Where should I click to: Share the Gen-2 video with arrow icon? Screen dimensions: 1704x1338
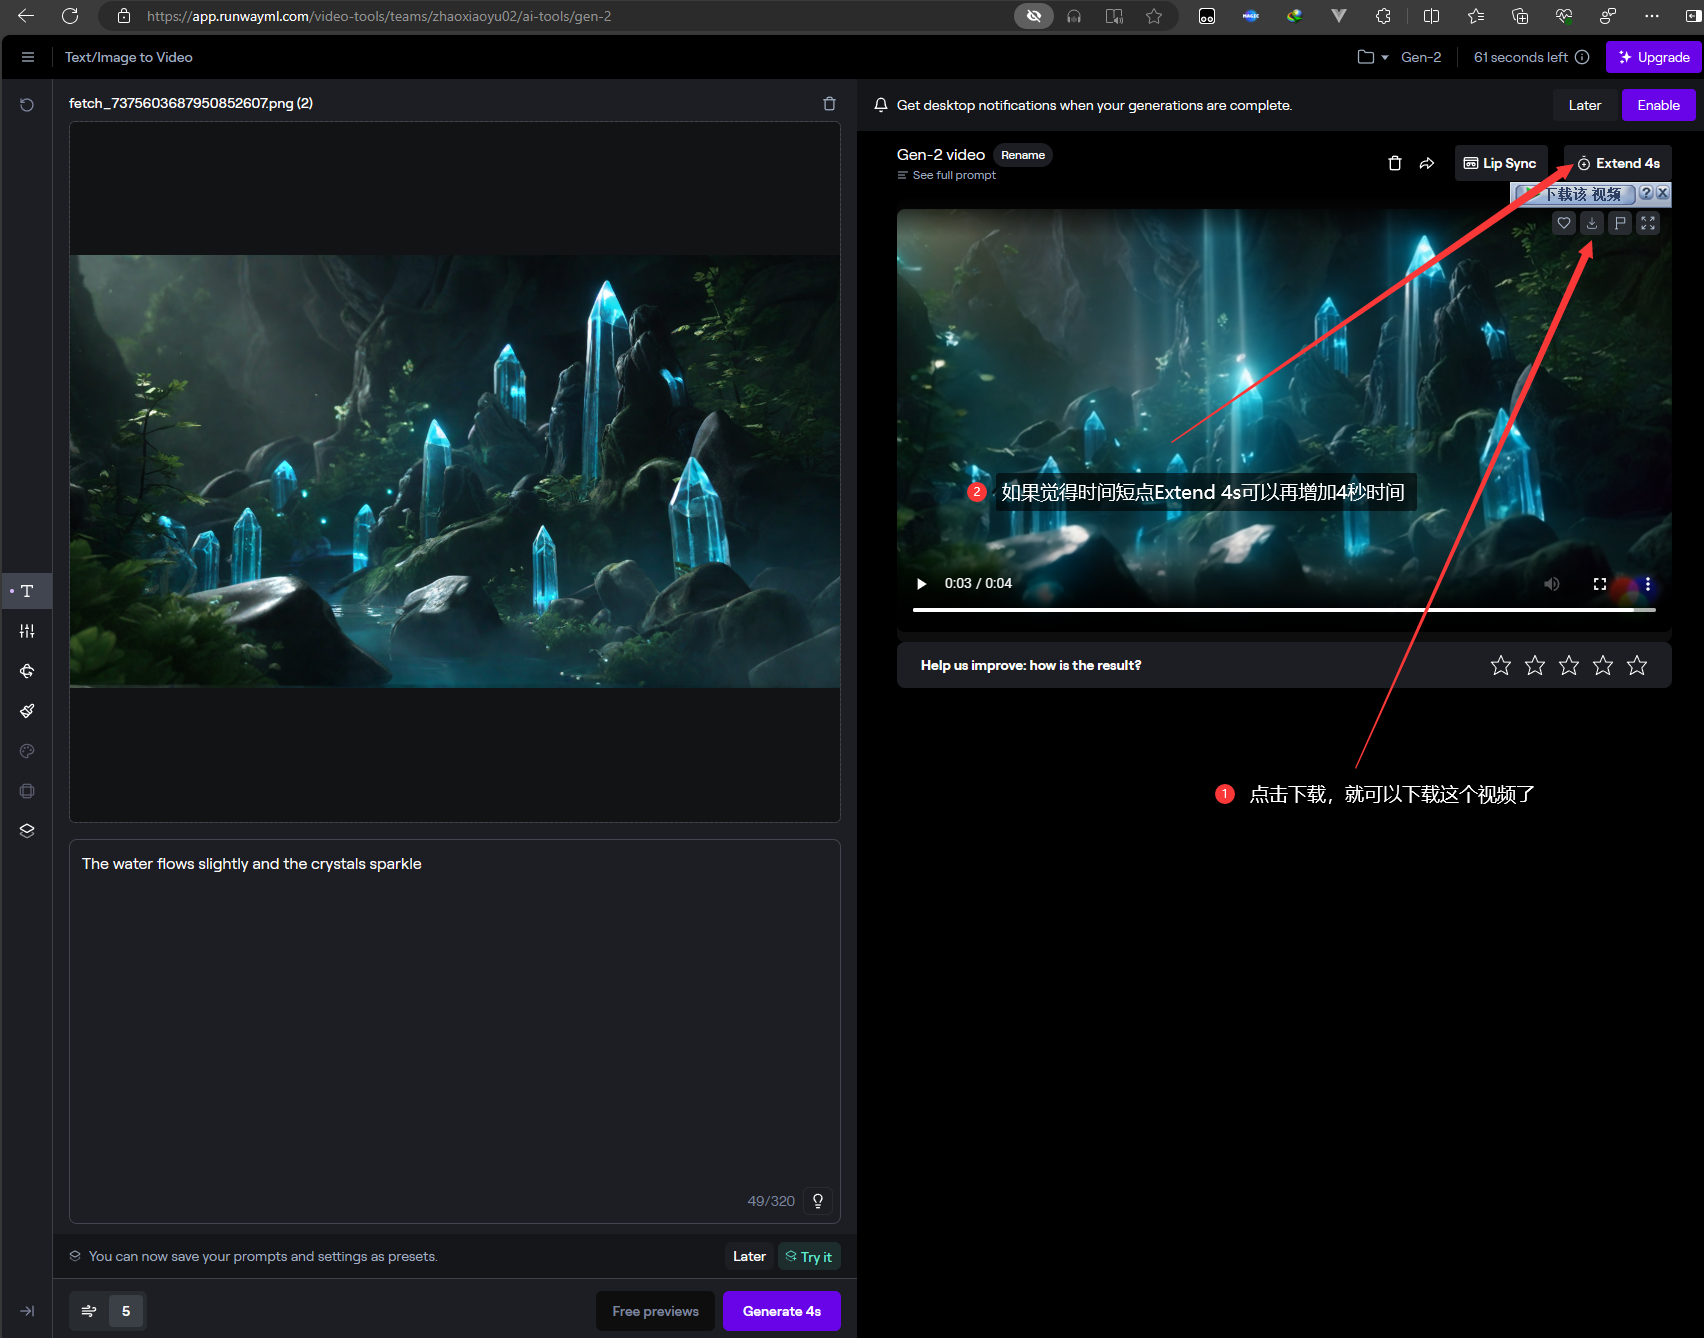click(1427, 163)
